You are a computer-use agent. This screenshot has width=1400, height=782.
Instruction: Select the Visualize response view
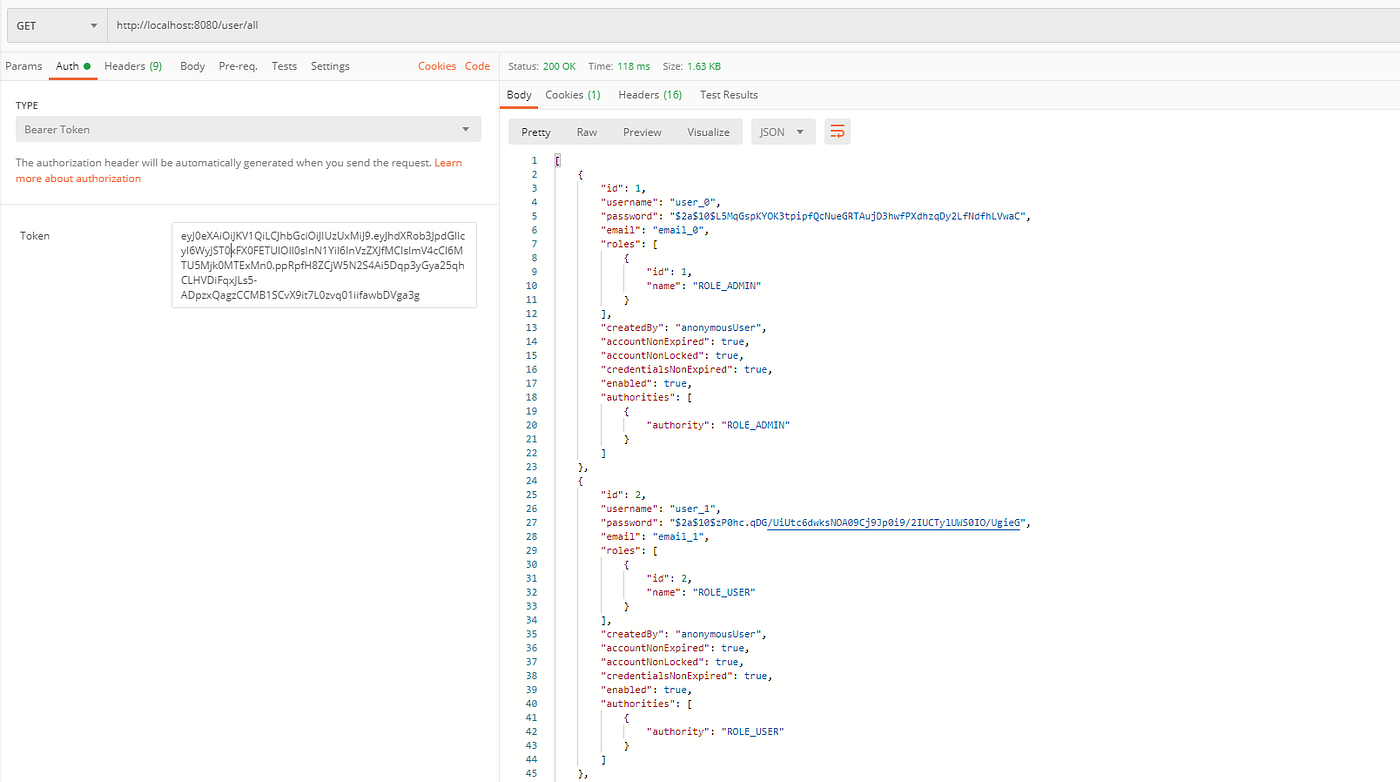point(708,131)
